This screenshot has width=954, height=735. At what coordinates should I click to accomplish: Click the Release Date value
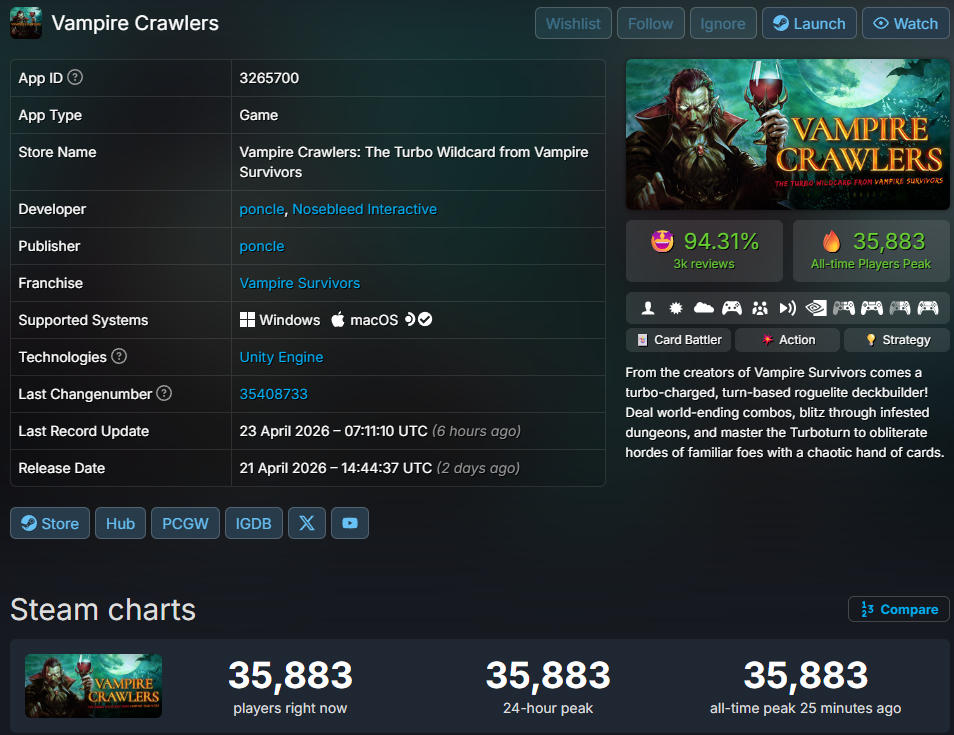click(x=379, y=468)
